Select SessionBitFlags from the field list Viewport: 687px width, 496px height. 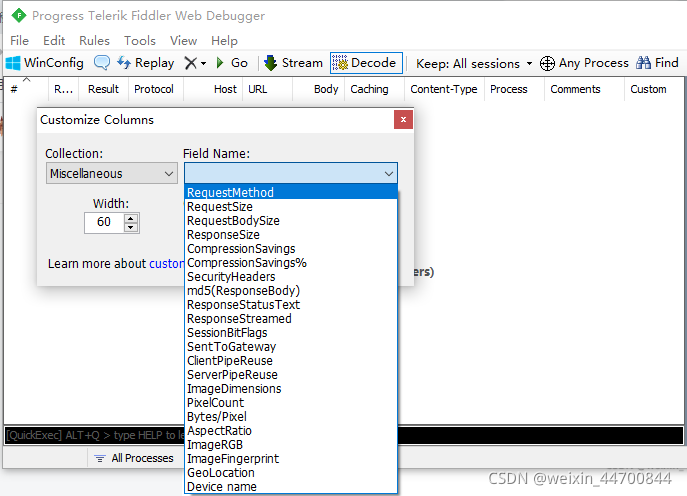[x=291, y=333]
